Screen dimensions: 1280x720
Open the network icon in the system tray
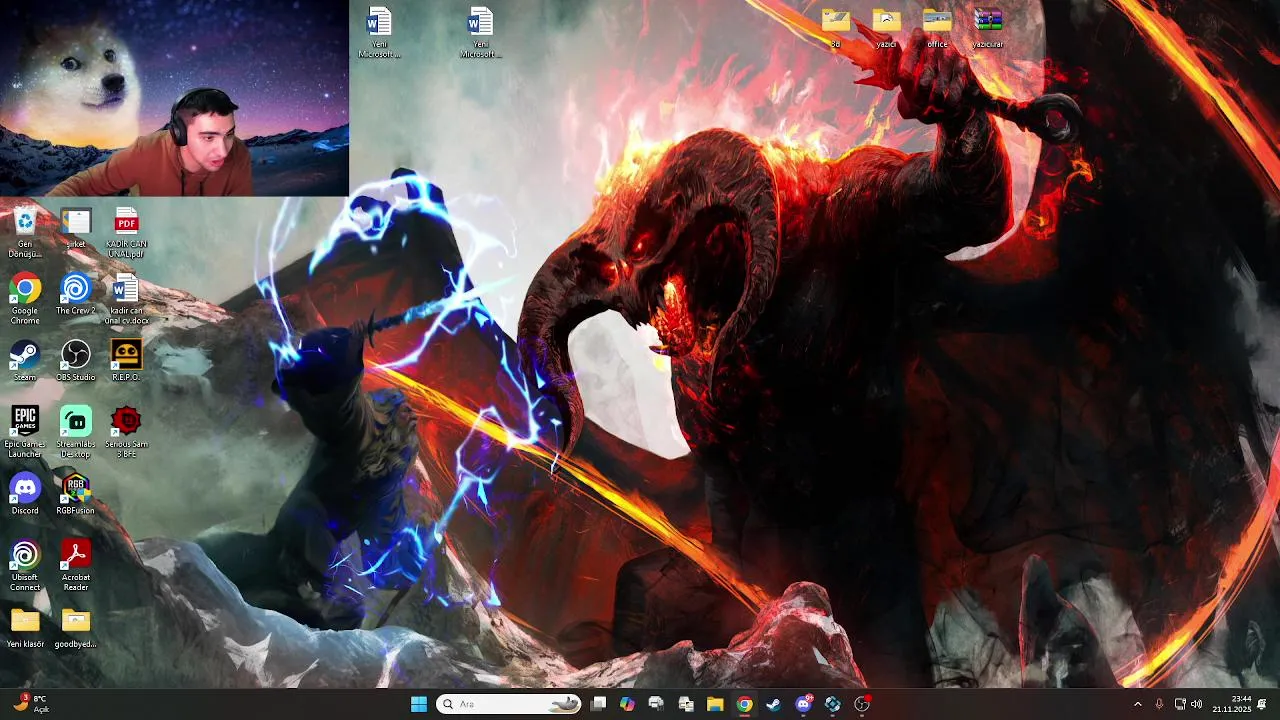[1180, 704]
